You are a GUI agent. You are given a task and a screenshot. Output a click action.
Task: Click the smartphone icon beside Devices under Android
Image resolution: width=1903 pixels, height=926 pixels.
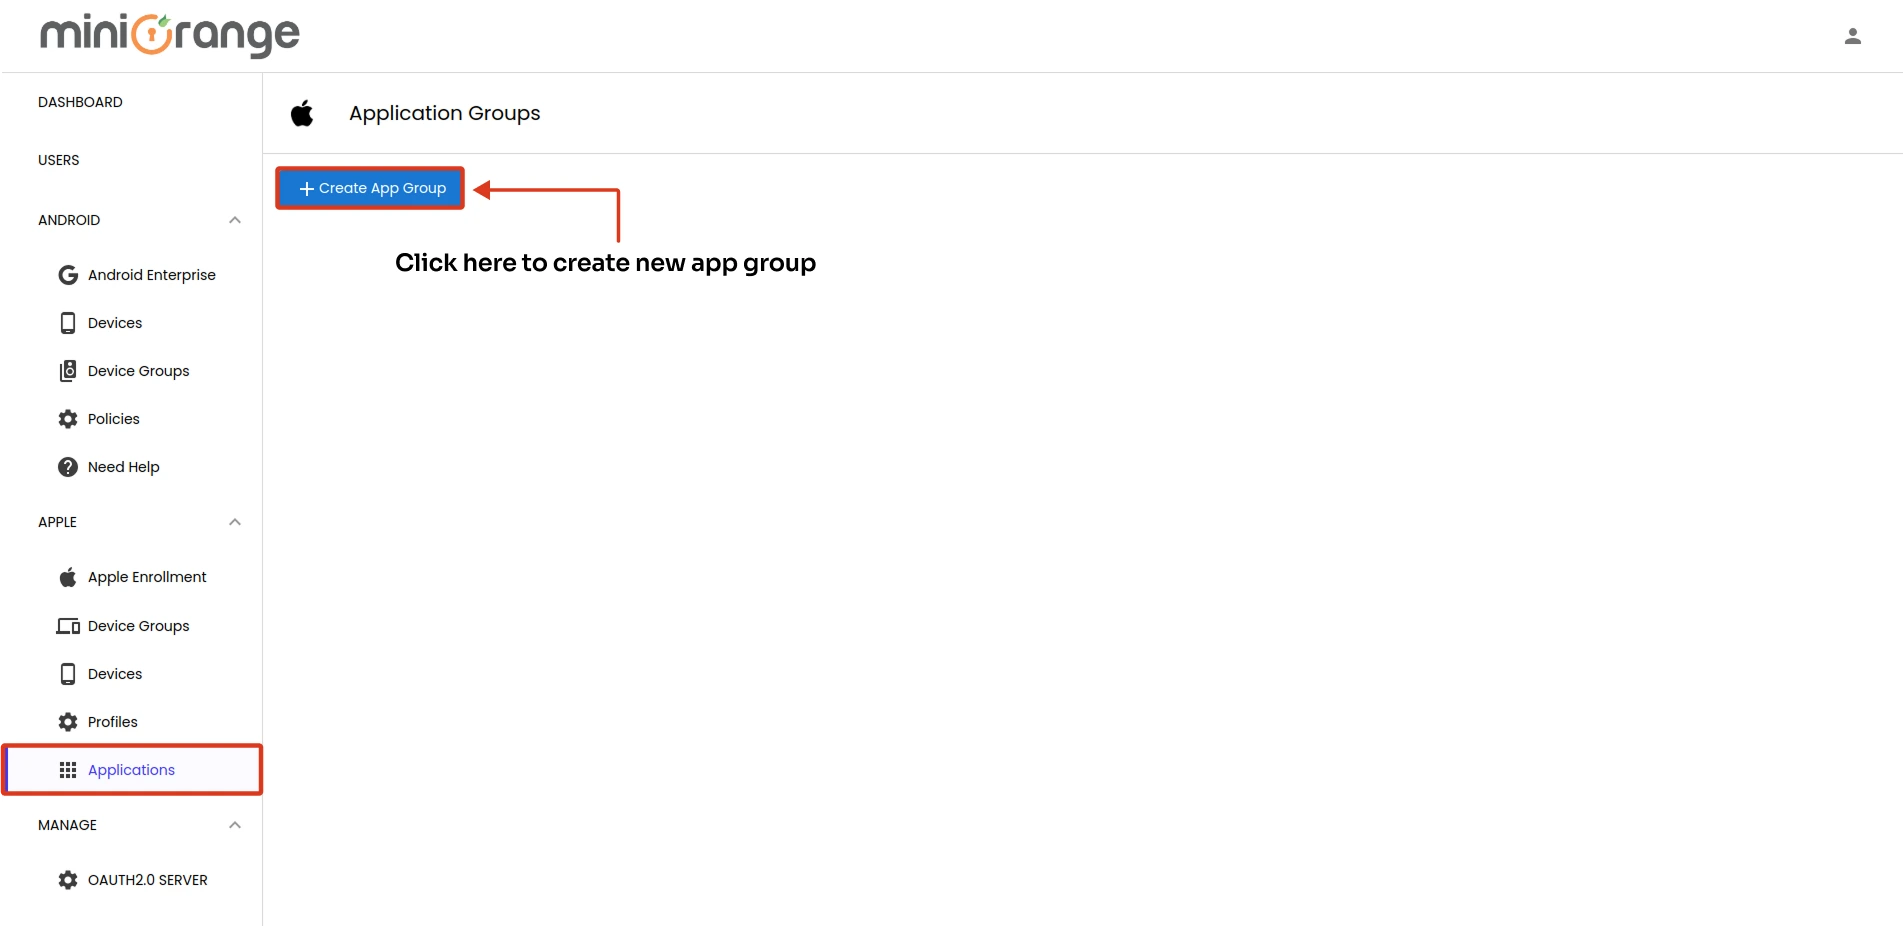click(67, 322)
